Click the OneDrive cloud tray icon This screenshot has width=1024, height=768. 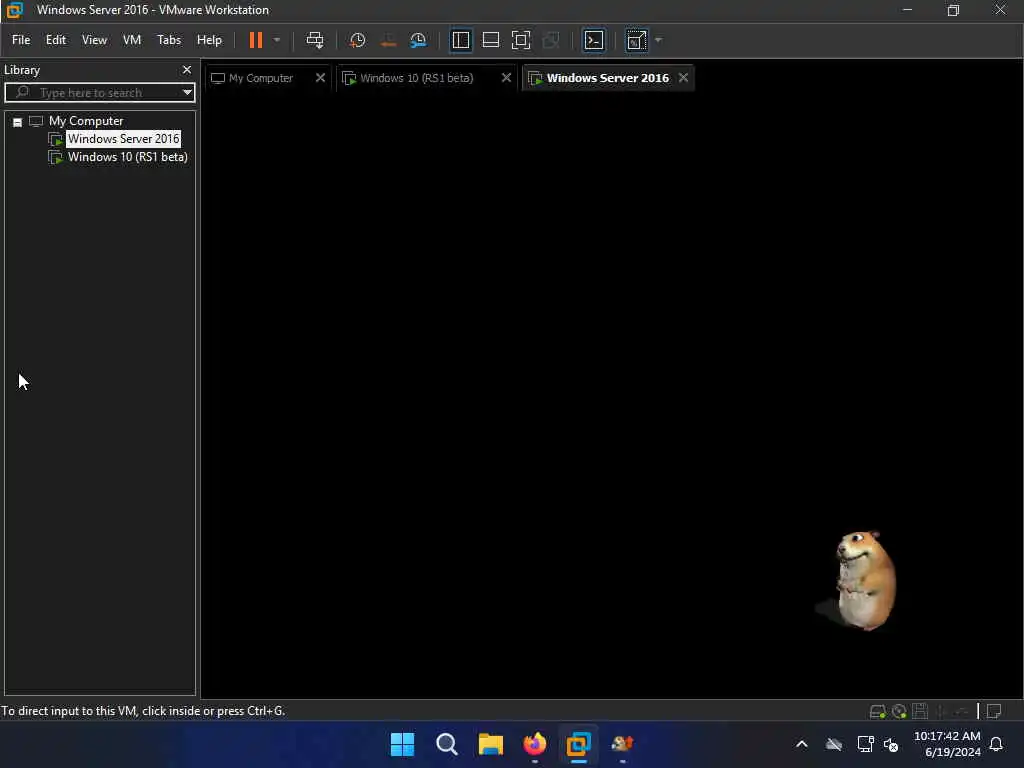coord(834,744)
